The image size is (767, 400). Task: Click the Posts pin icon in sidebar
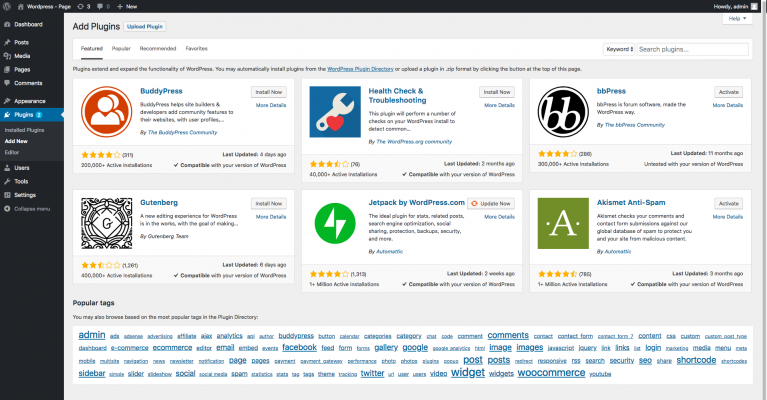(x=7, y=43)
